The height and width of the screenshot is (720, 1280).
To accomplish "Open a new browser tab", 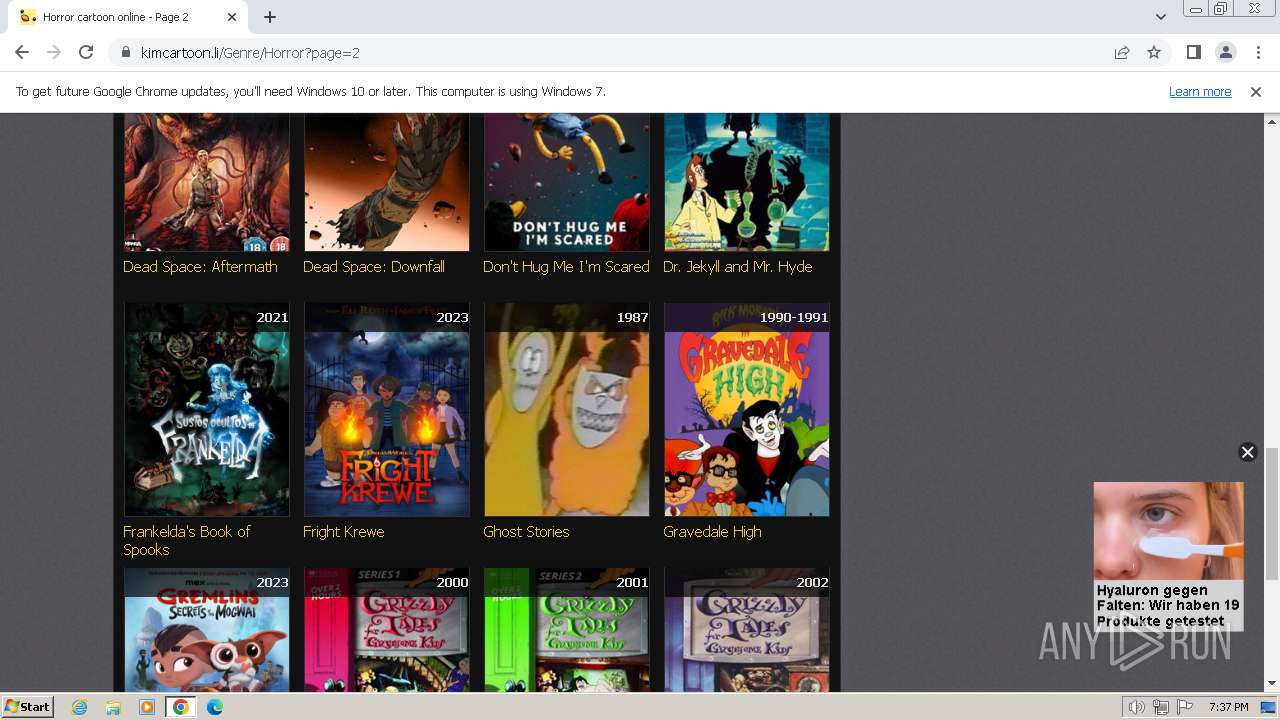I will 270,17.
